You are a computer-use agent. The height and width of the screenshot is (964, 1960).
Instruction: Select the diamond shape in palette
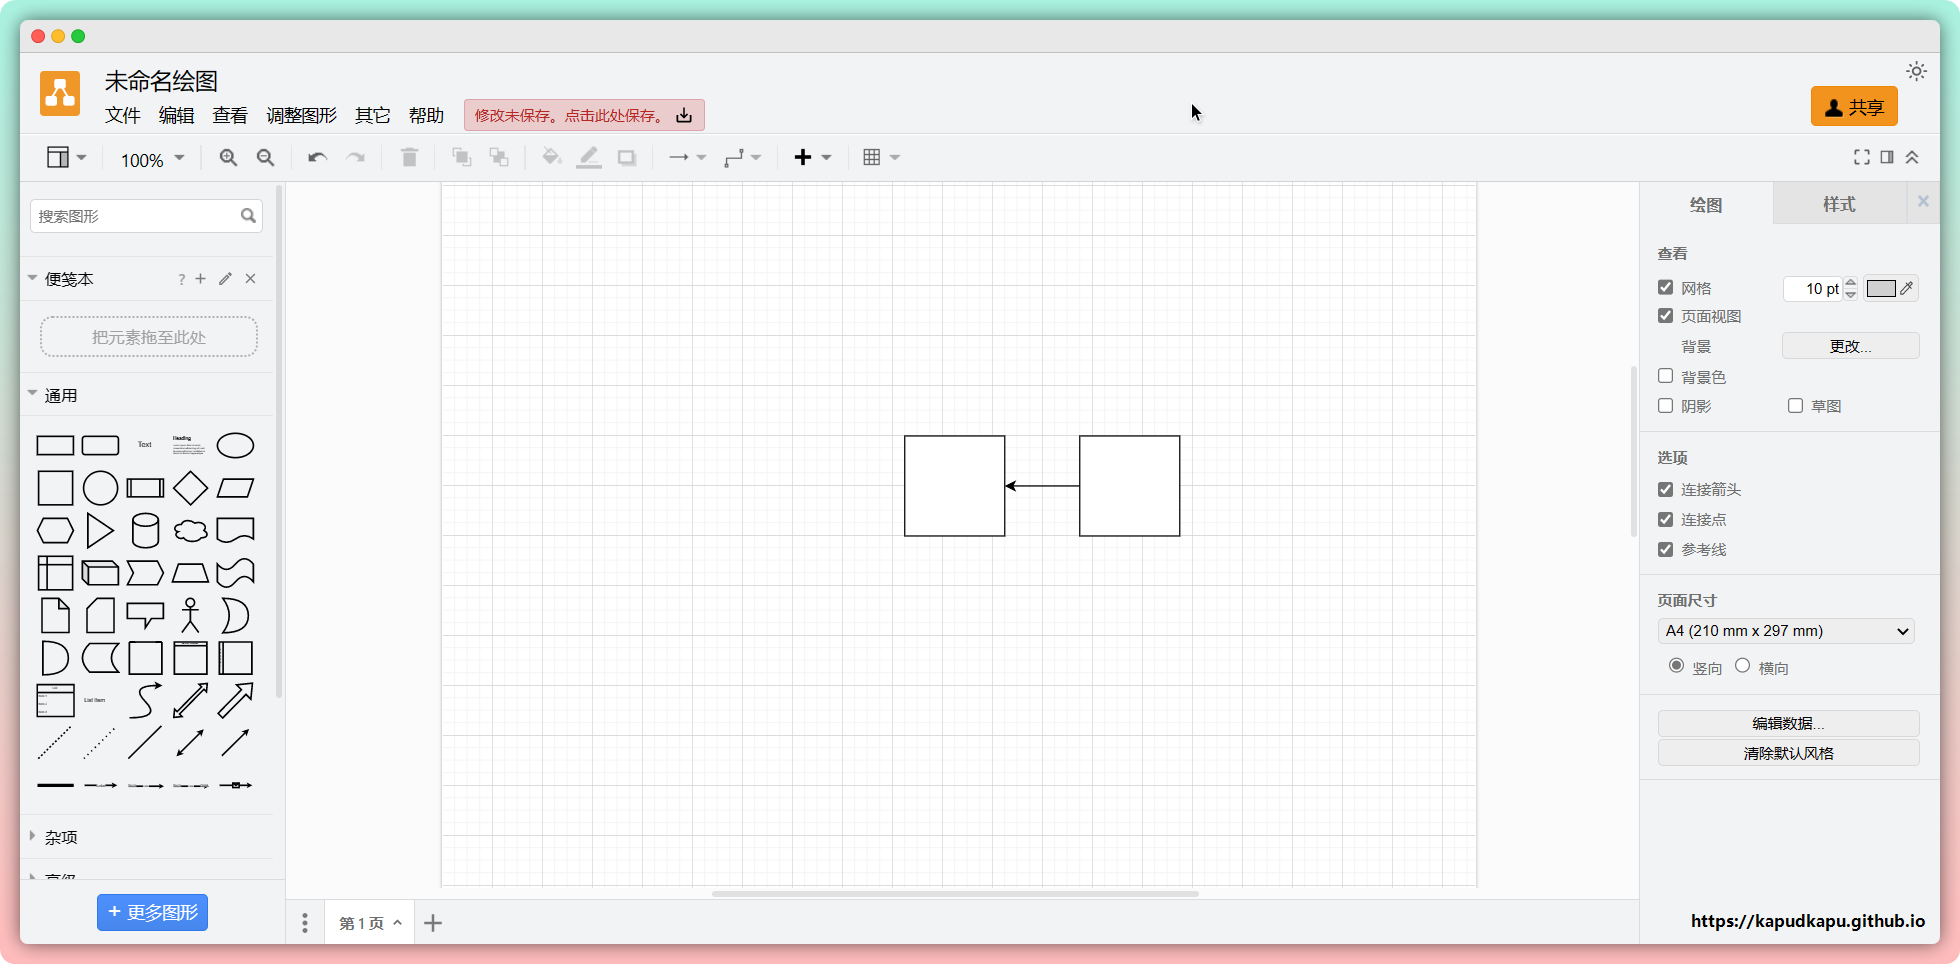click(x=190, y=488)
